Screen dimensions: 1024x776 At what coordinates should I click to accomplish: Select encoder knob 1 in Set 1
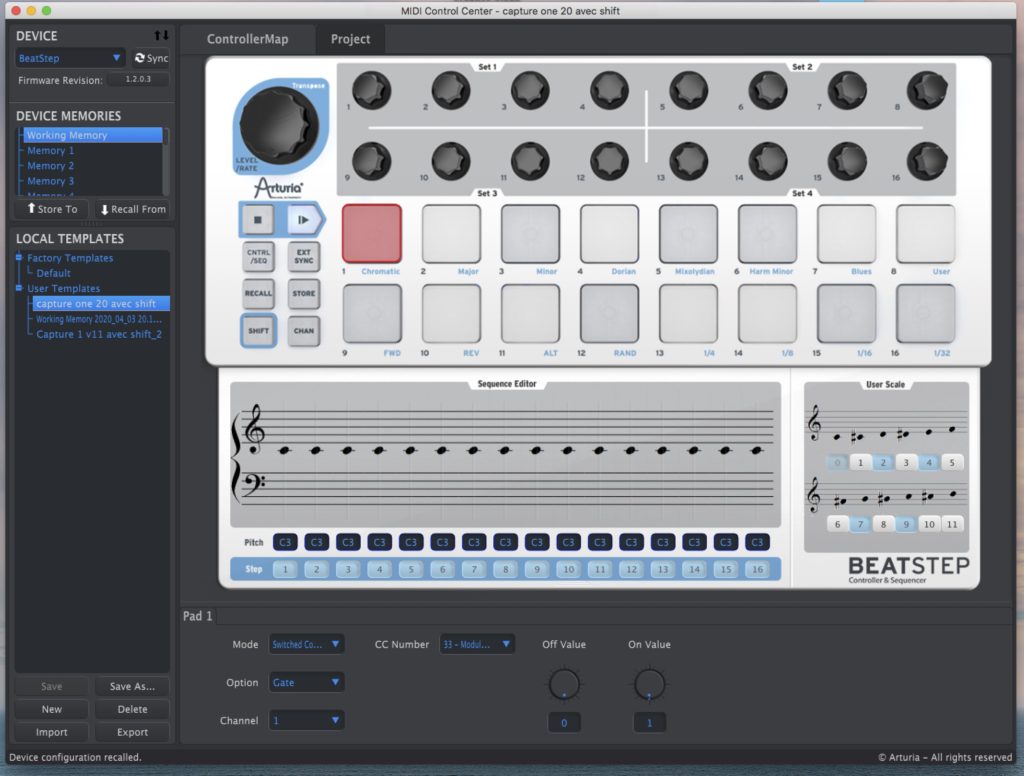click(x=372, y=90)
